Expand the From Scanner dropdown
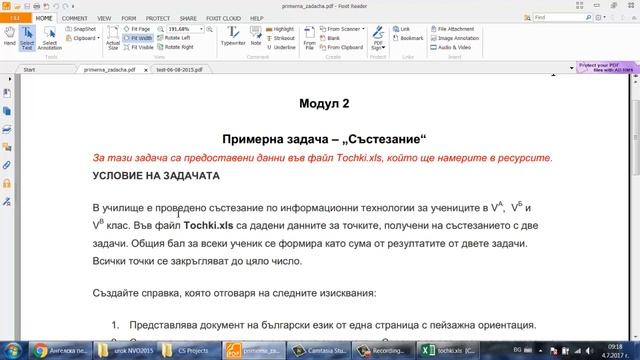 (x=363, y=29)
